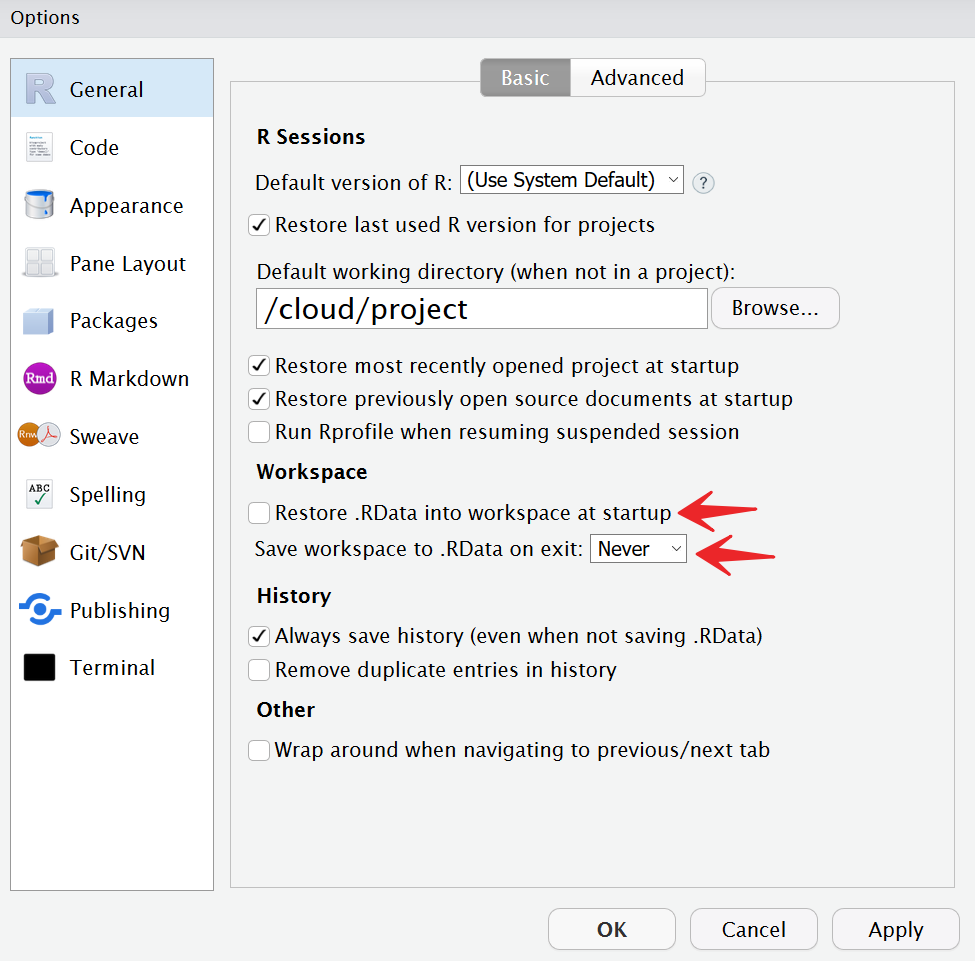Open the Code section icon
975x961 pixels.
pos(40,147)
